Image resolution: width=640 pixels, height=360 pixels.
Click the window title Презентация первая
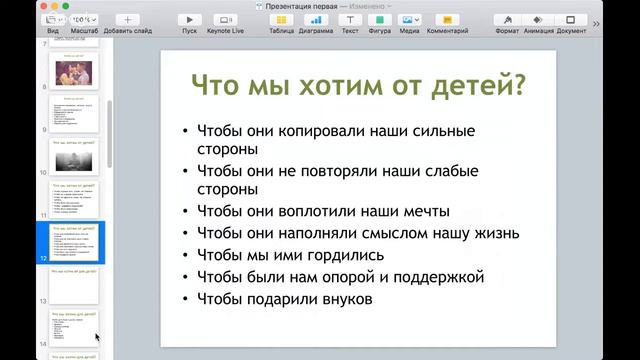click(301, 6)
